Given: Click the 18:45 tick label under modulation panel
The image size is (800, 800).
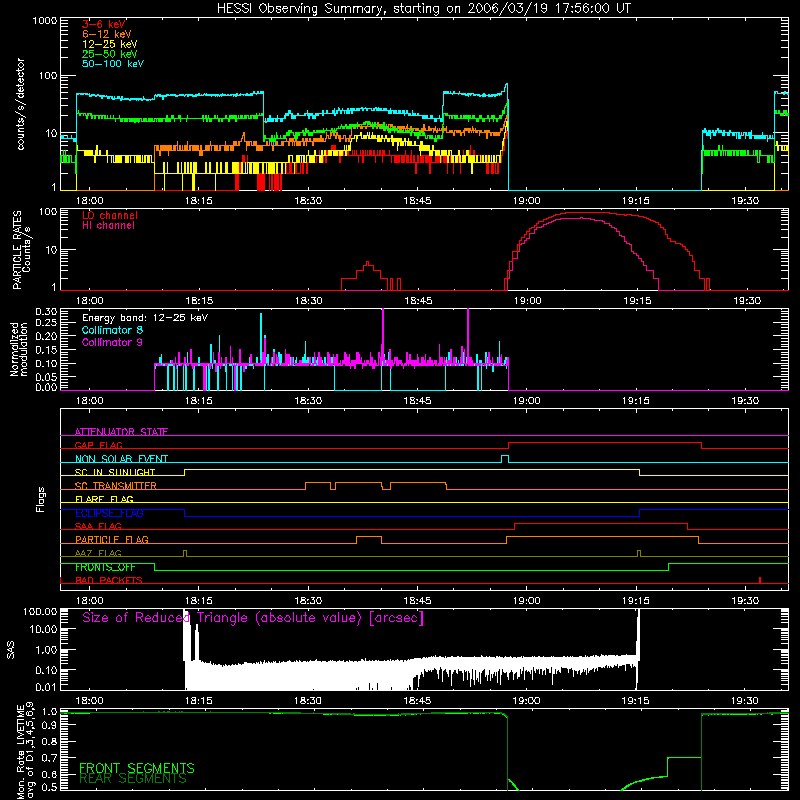Looking at the screenshot, I should click(417, 401).
